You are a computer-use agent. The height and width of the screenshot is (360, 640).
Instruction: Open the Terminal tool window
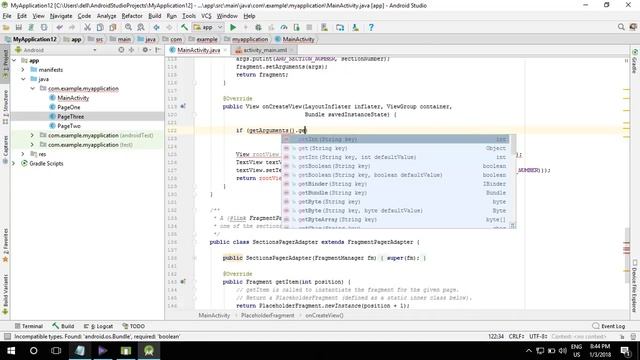point(29,326)
